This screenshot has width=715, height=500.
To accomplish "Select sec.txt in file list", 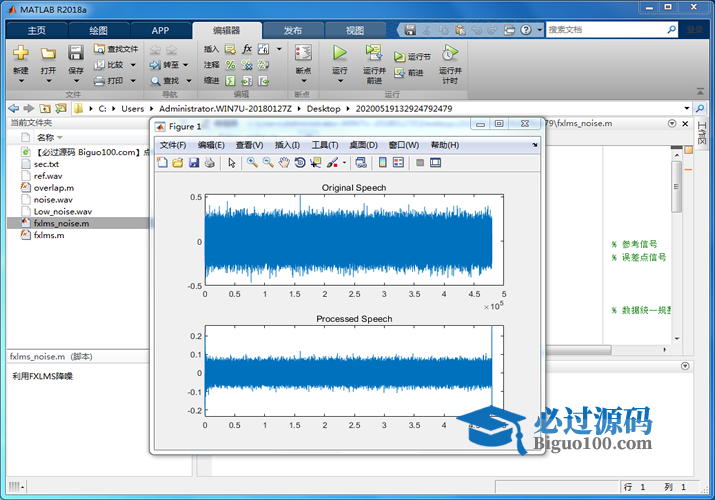I will pyautogui.click(x=46, y=164).
